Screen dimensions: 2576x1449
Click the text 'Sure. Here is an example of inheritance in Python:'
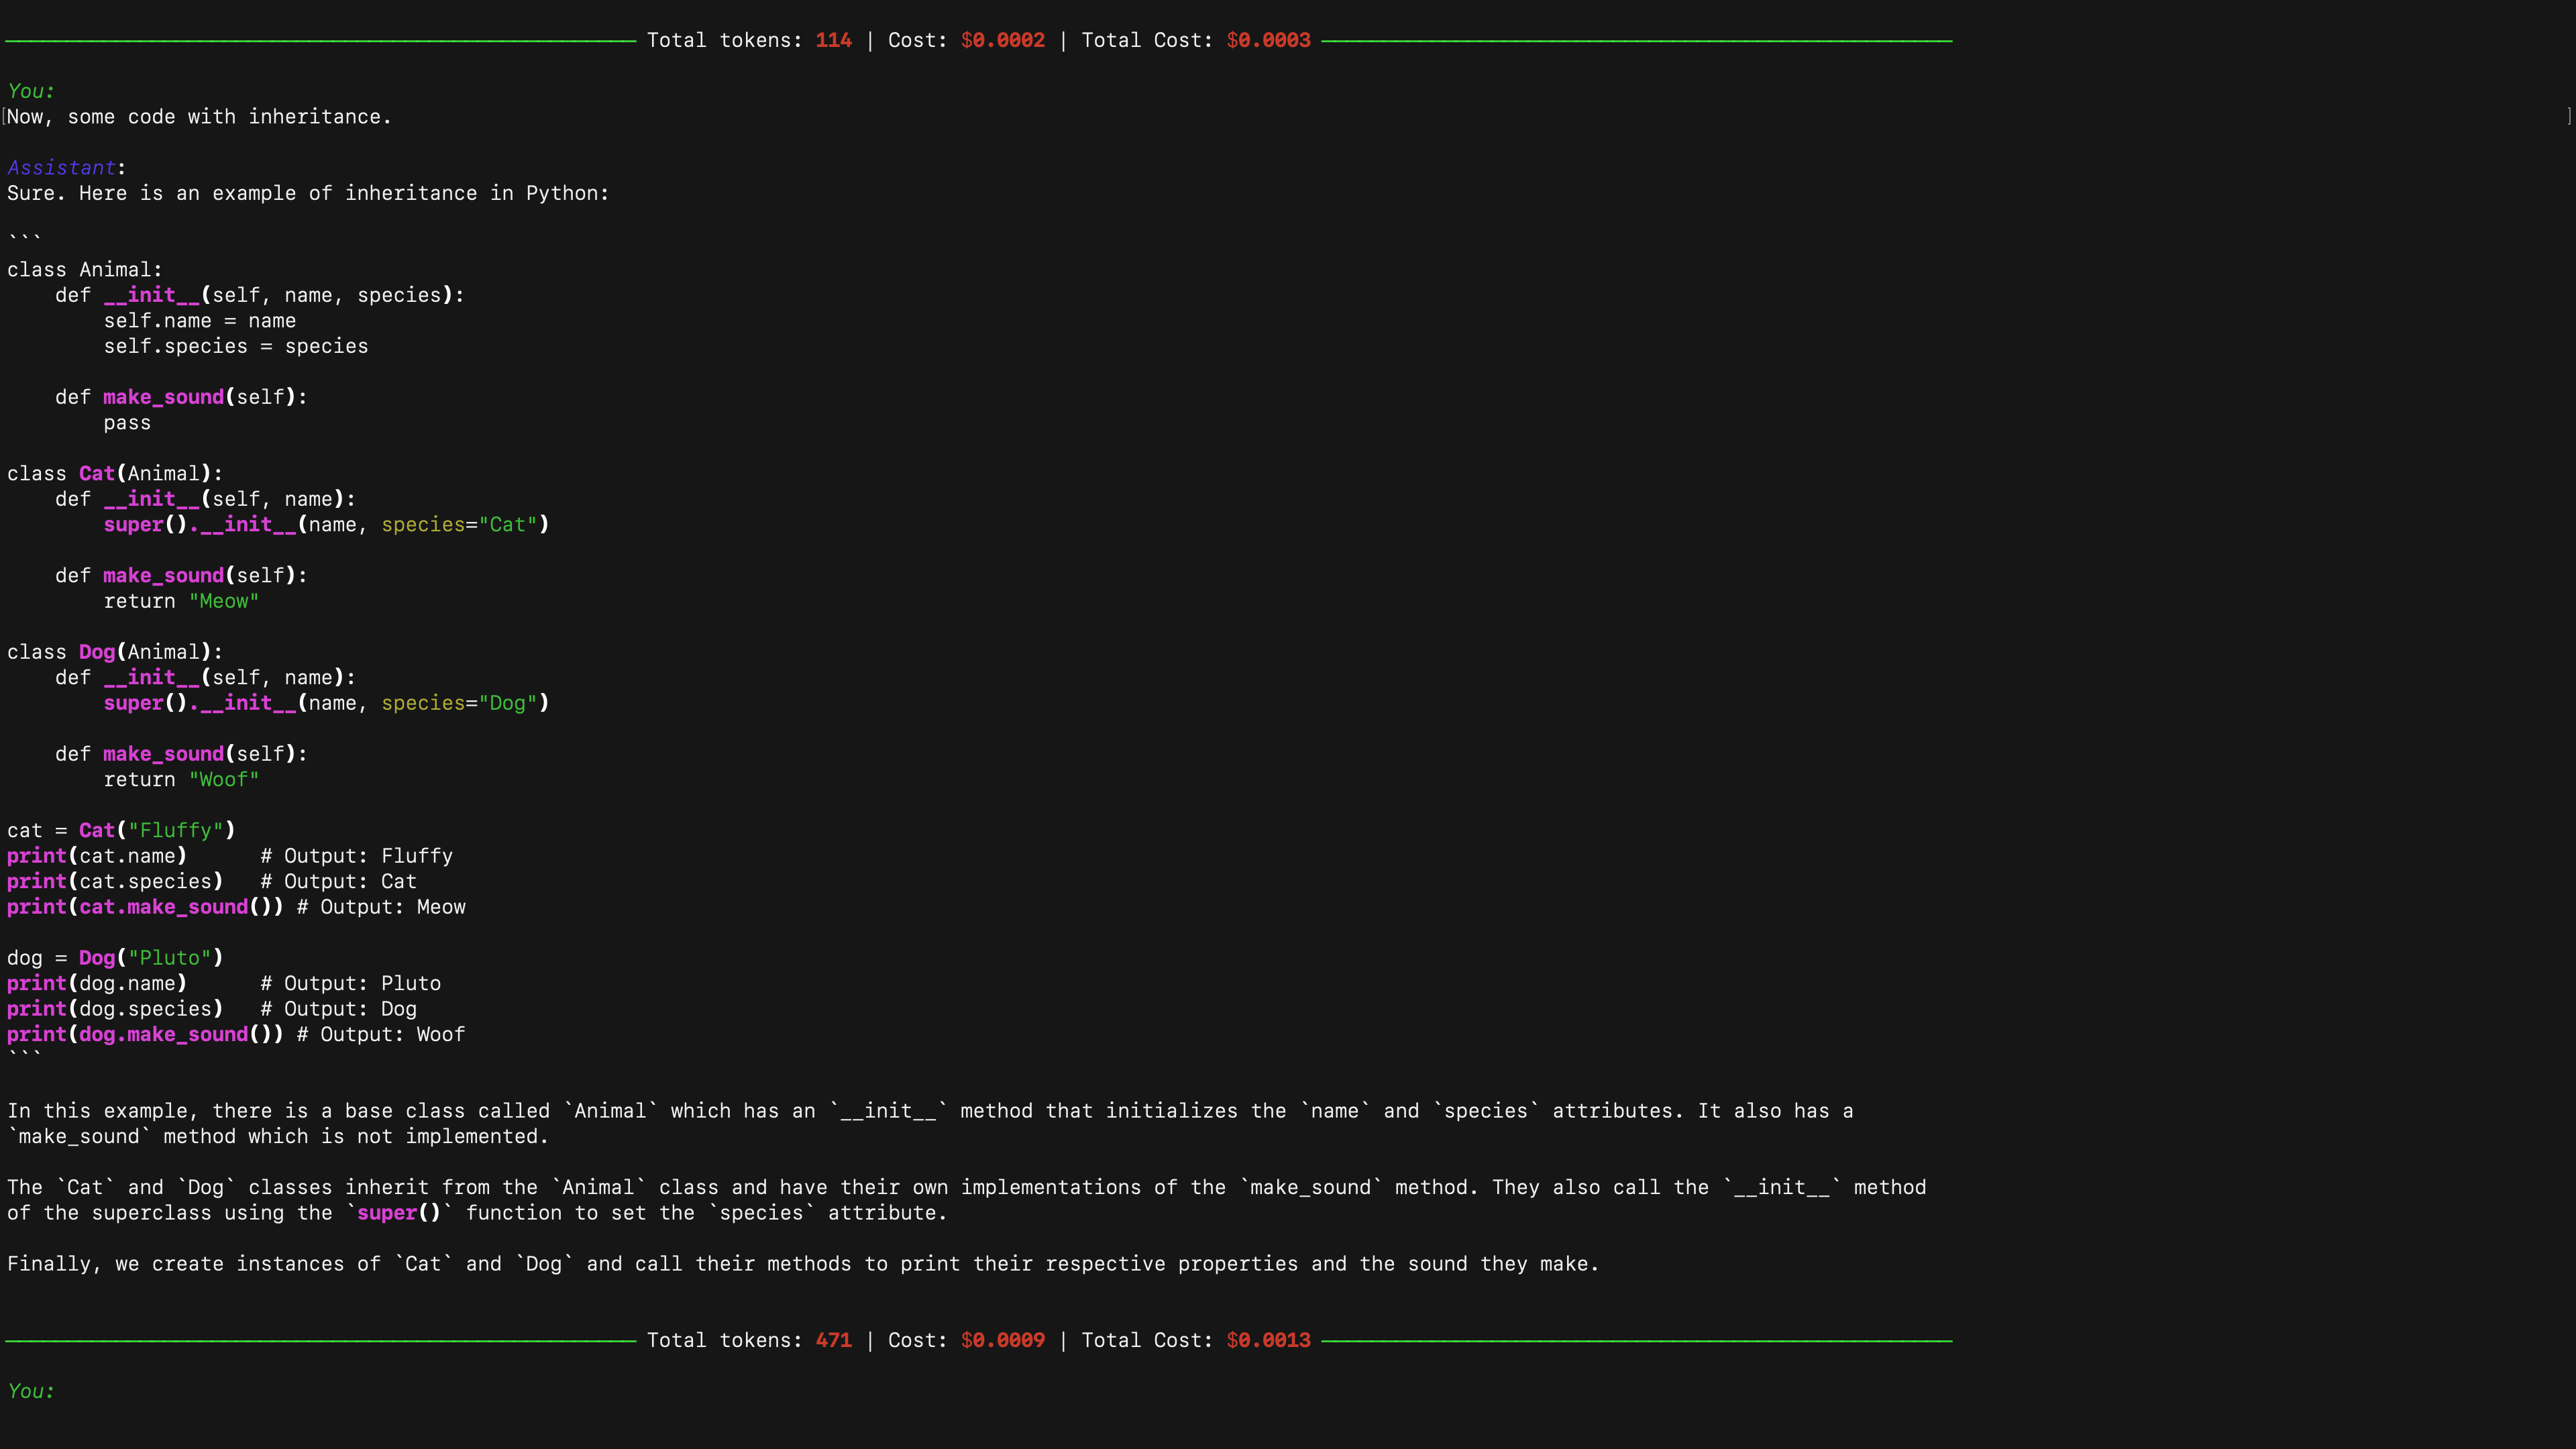coord(308,193)
